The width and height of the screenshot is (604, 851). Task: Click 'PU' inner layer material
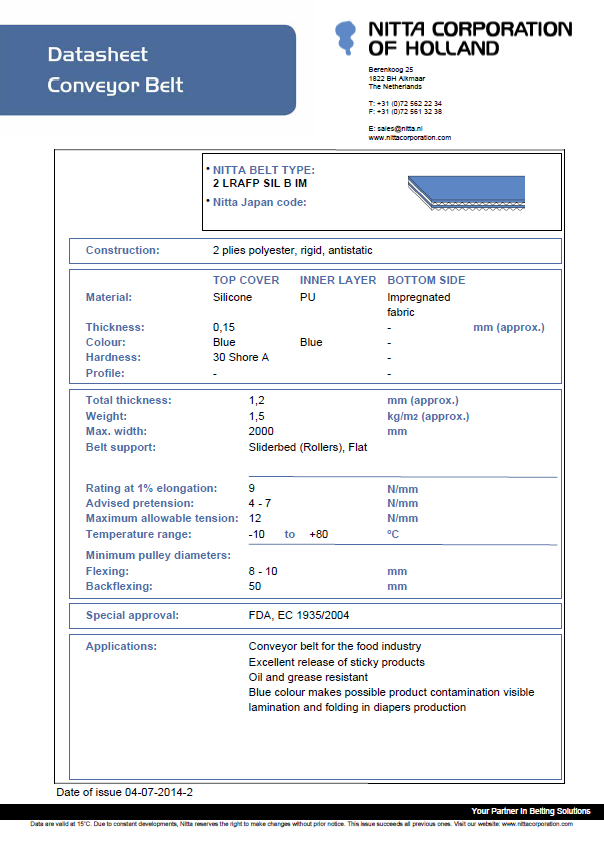point(308,297)
